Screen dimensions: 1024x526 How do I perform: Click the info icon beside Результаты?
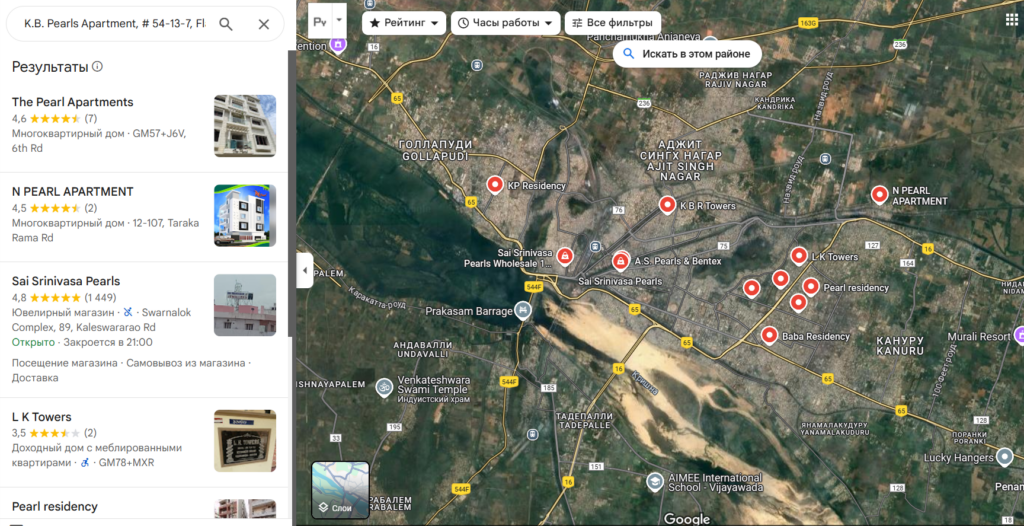(x=97, y=67)
